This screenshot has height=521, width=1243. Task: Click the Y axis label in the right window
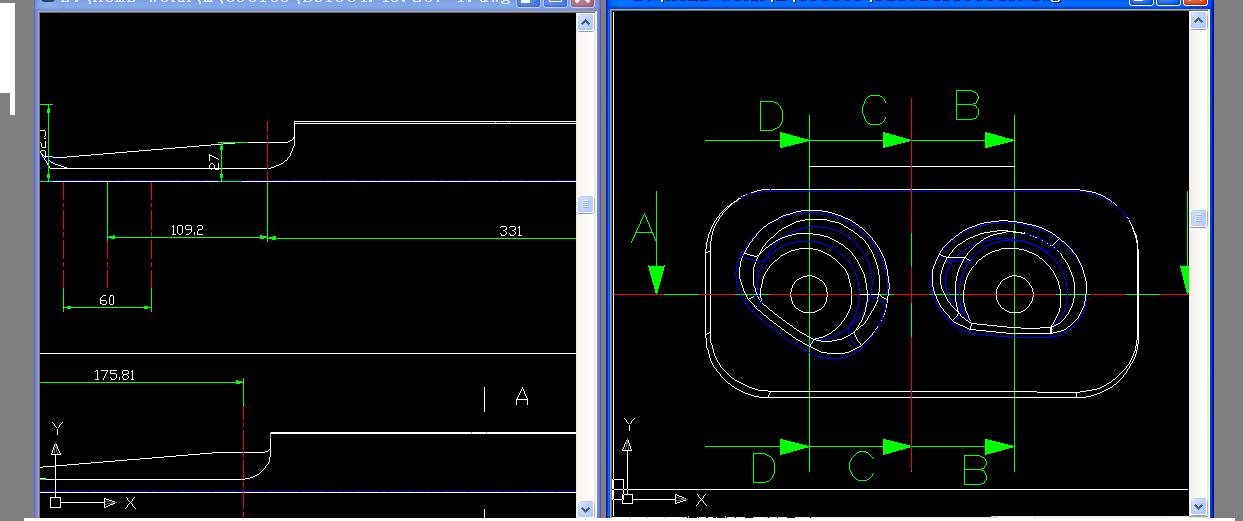(628, 424)
